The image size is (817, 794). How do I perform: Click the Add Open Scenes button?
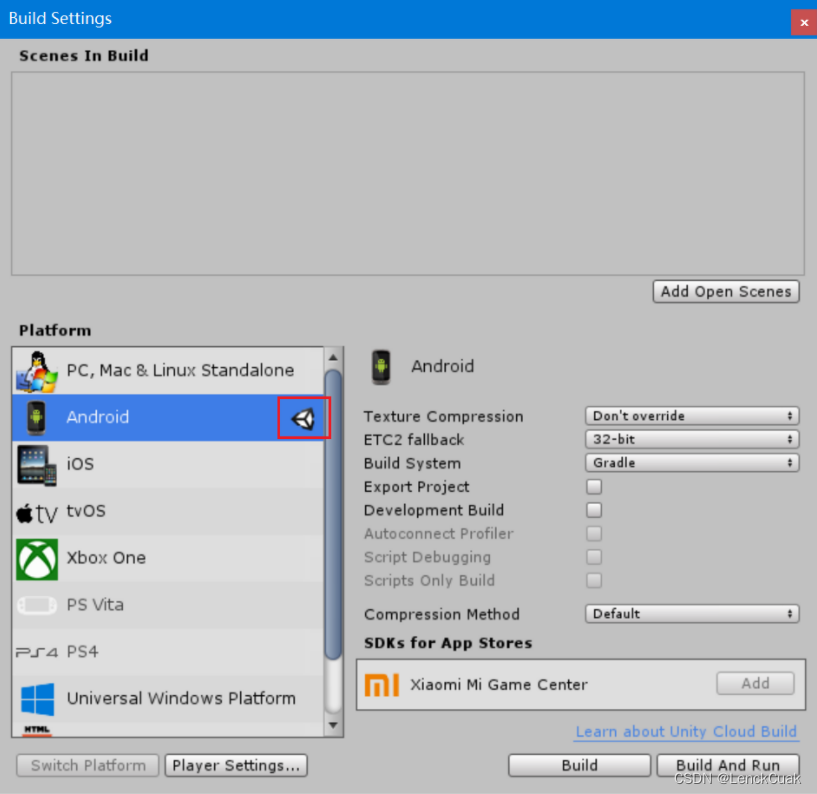[x=726, y=291]
